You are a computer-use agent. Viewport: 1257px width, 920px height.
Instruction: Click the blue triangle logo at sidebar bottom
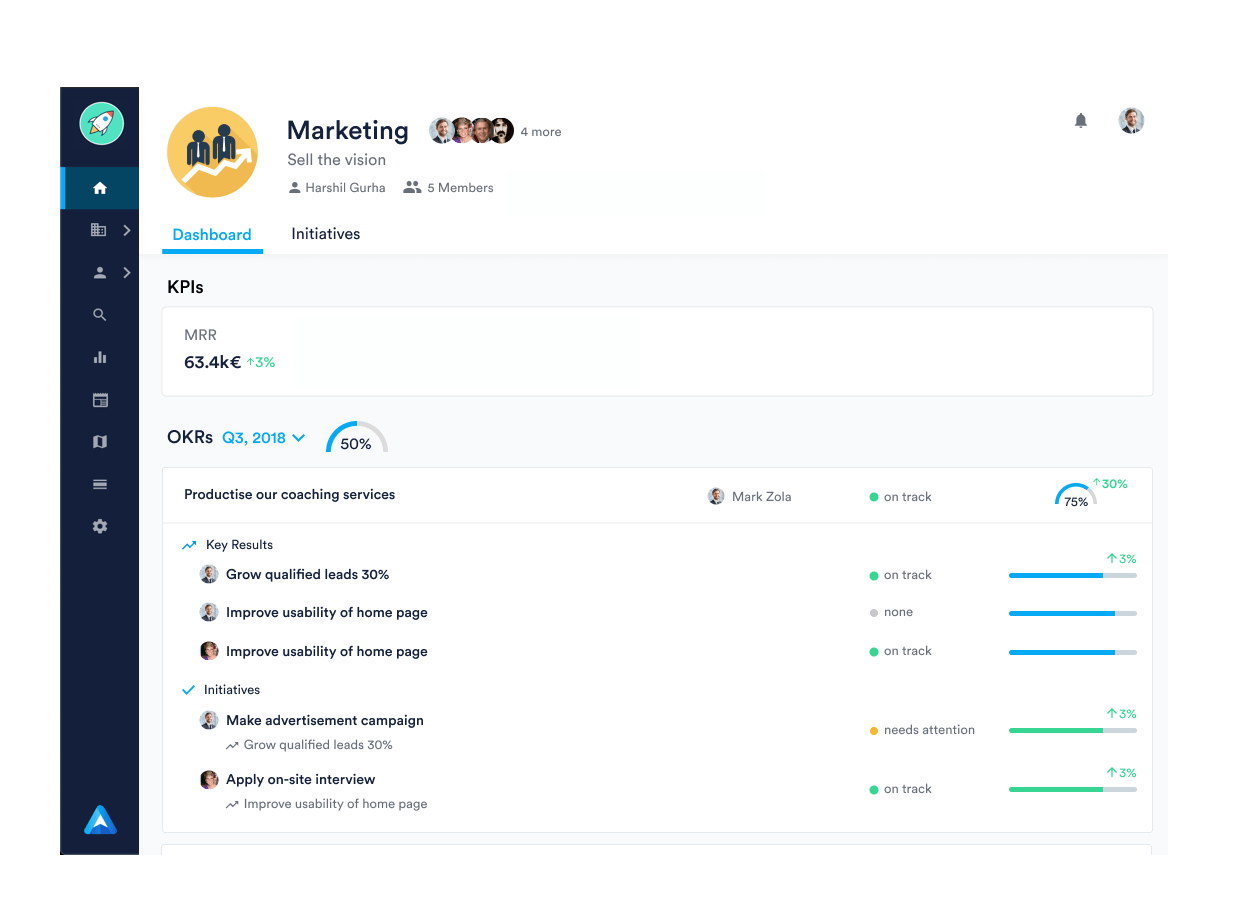point(100,820)
